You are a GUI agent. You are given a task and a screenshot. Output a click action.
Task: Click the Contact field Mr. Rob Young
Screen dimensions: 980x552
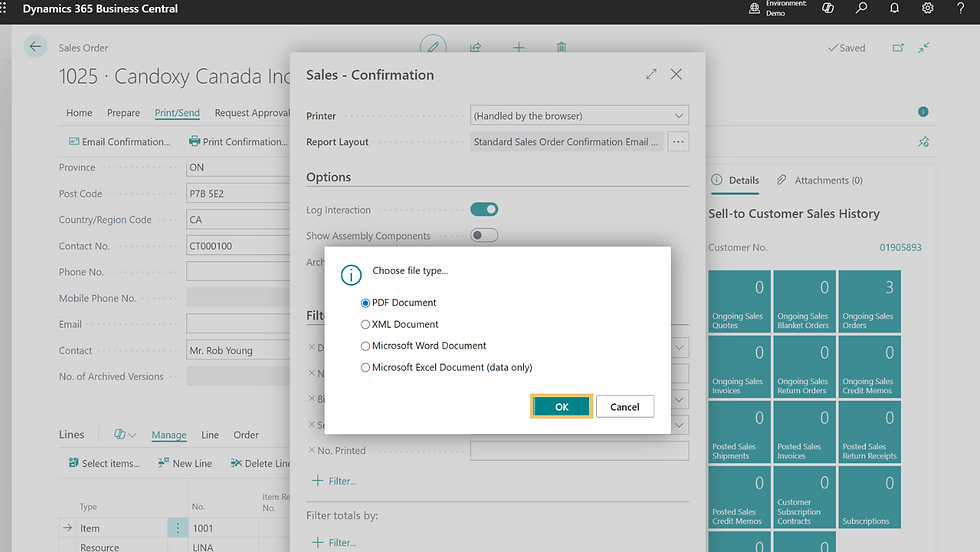(x=238, y=351)
